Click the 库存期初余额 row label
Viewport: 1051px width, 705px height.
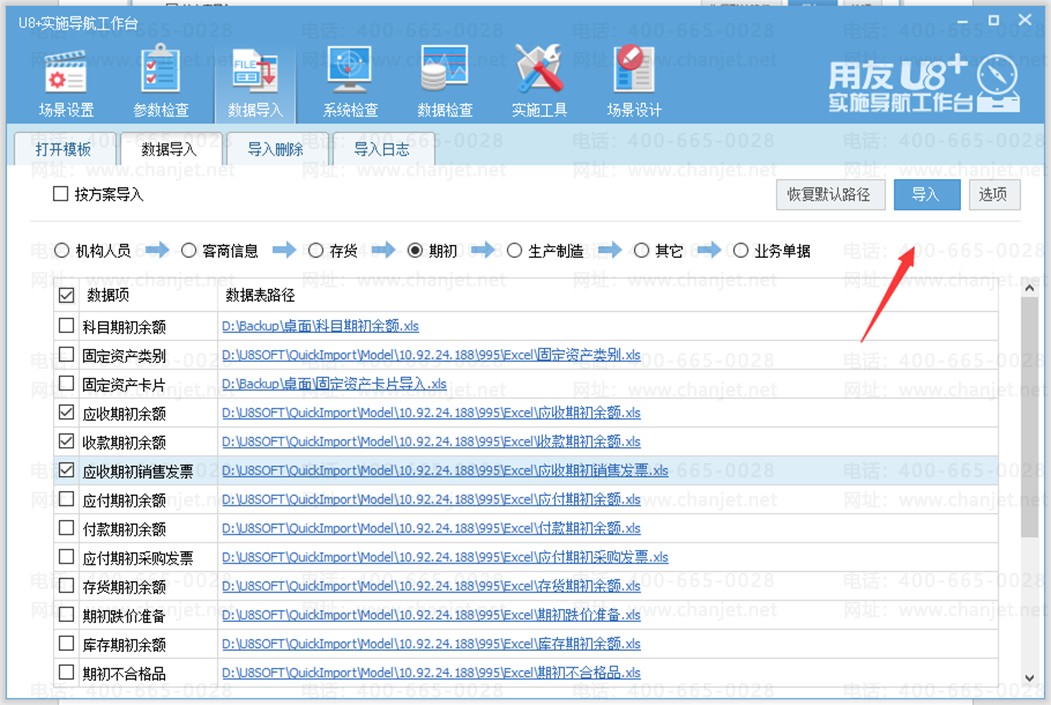(x=124, y=644)
